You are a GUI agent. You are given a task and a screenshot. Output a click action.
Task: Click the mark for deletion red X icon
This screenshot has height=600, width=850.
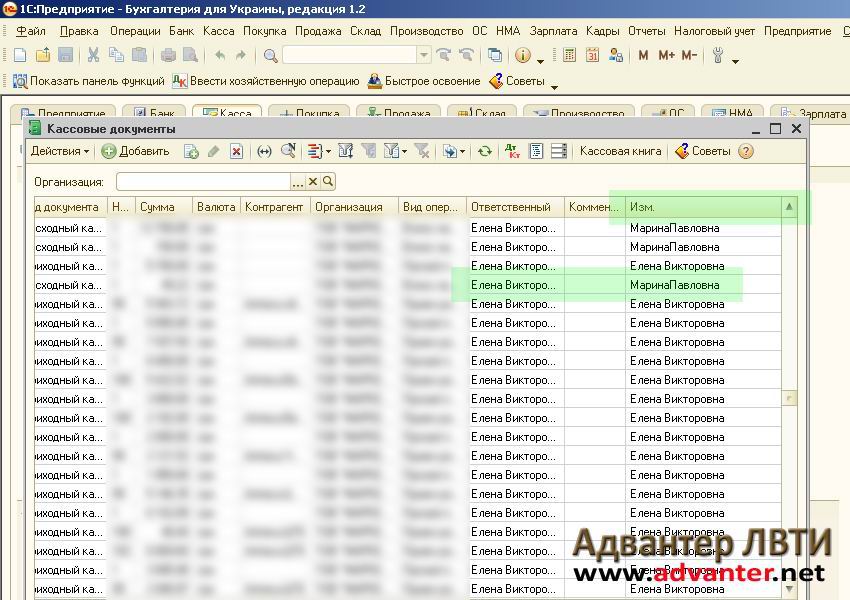pyautogui.click(x=236, y=151)
